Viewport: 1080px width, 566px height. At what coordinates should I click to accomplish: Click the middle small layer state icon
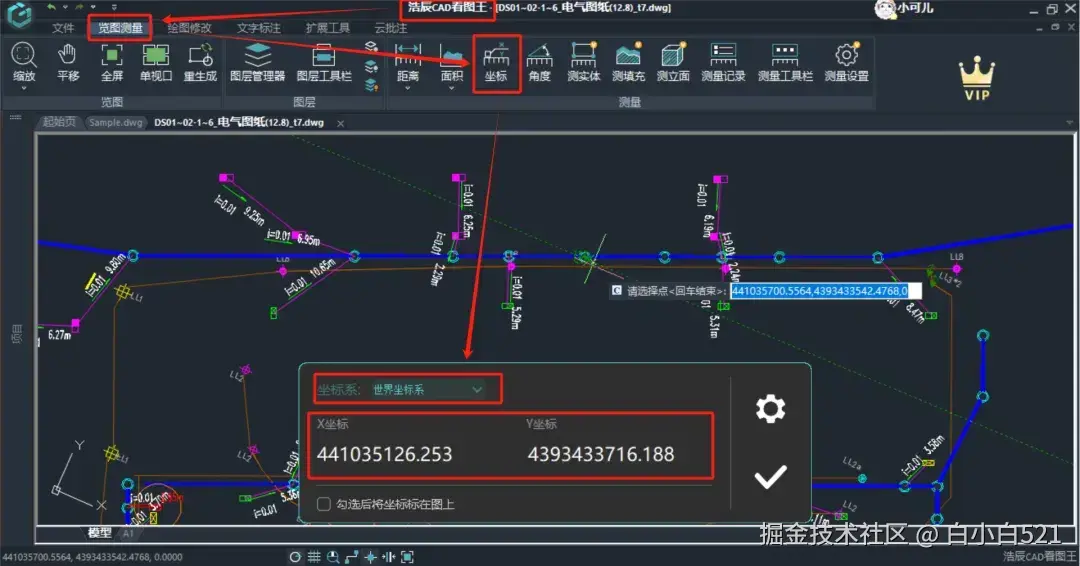371,67
